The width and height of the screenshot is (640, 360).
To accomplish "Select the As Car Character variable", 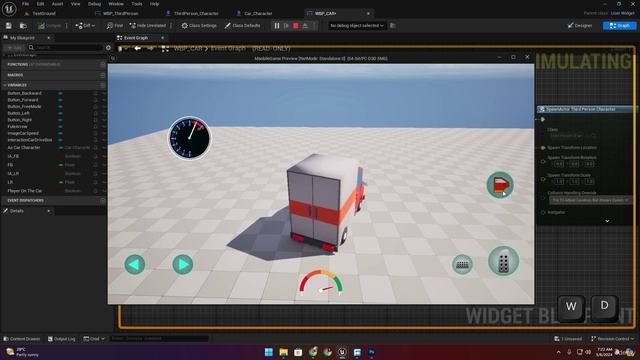I will (x=24, y=147).
